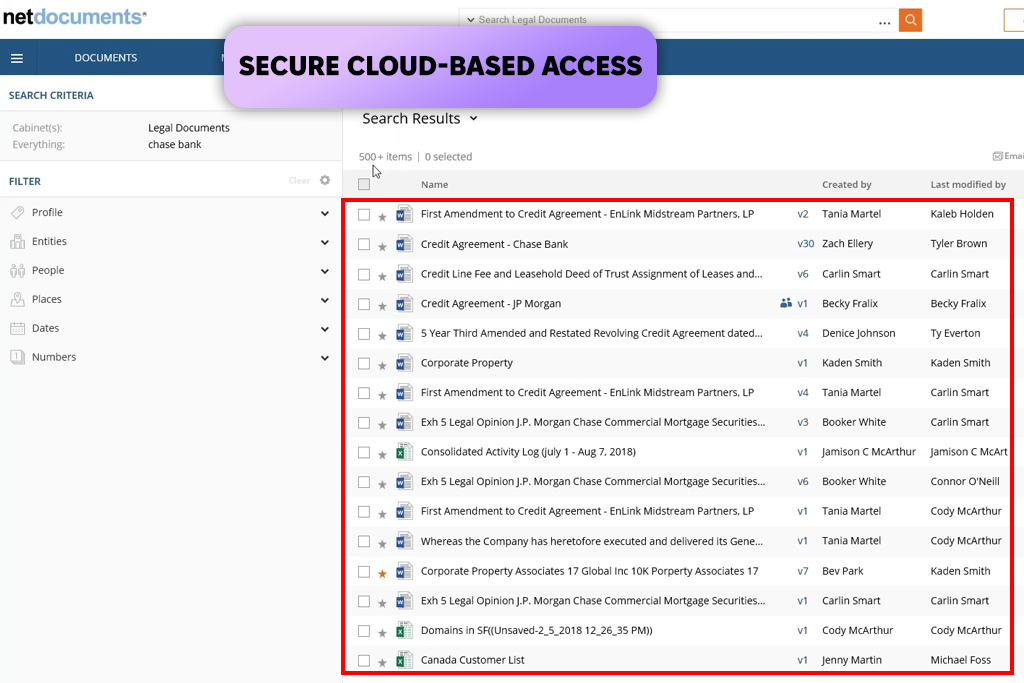Click version v7 of Corporate Property Associates
Image resolution: width=1024 pixels, height=683 pixels.
click(x=803, y=571)
